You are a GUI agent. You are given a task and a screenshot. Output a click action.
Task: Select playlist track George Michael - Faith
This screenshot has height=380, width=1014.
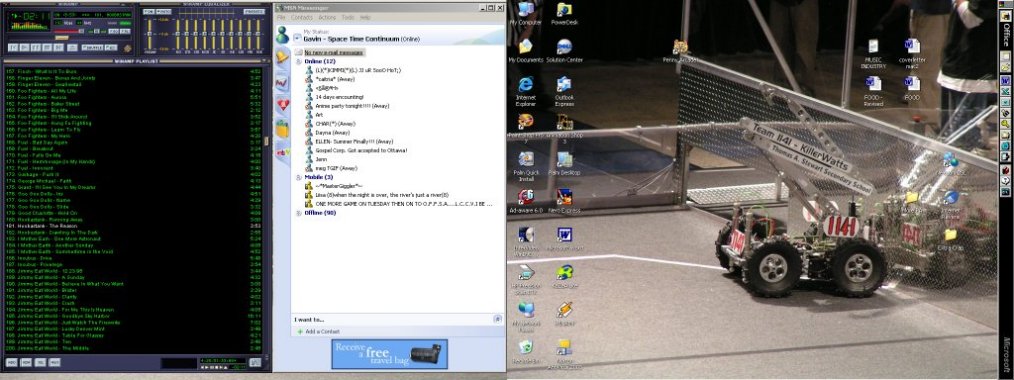(x=133, y=180)
